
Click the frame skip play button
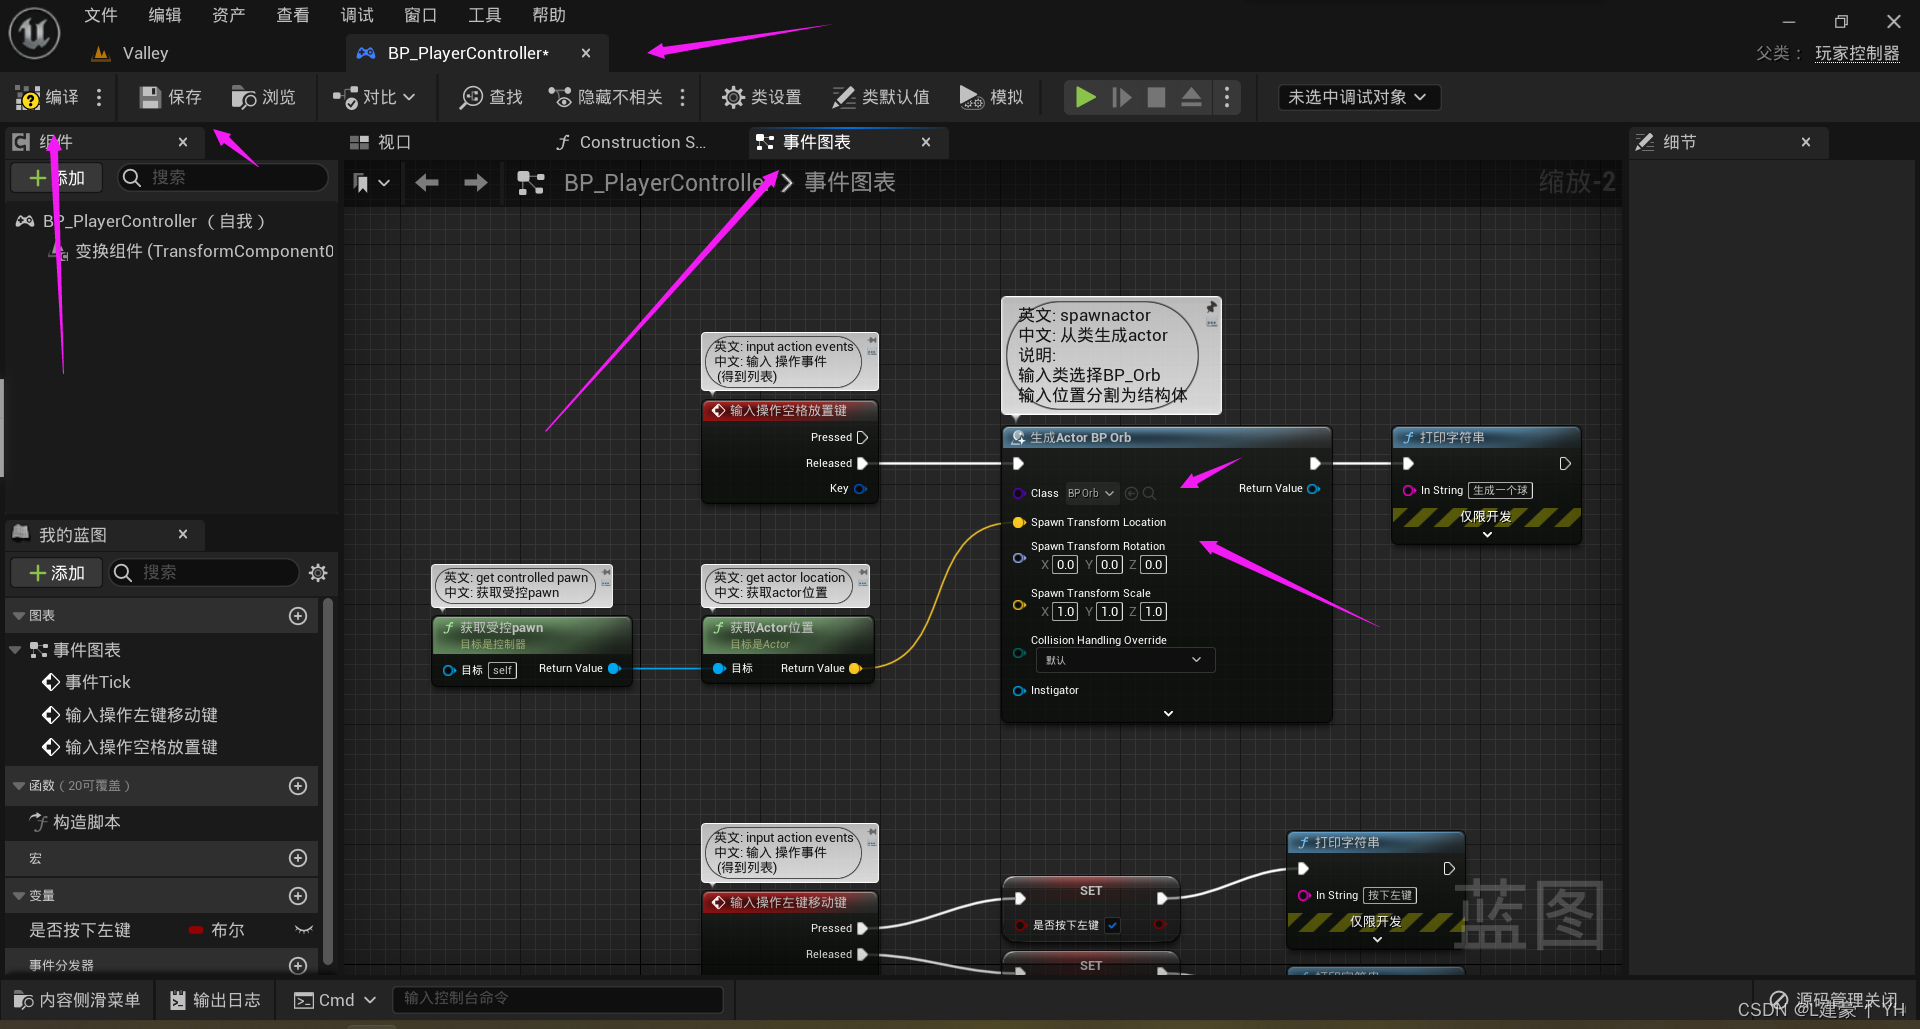1122,97
